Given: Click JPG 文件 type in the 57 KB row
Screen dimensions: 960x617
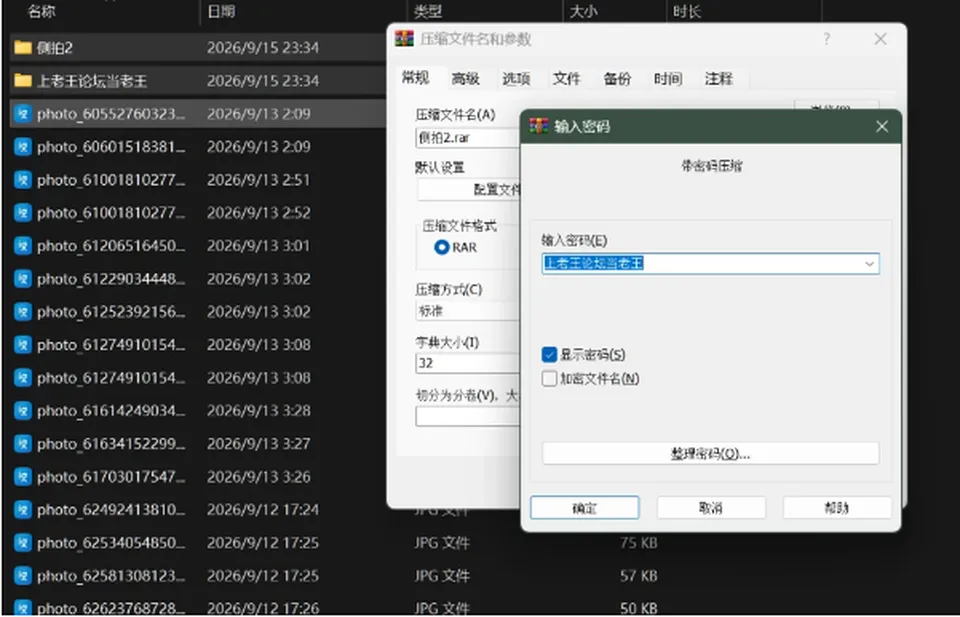Looking at the screenshot, I should click(442, 576).
